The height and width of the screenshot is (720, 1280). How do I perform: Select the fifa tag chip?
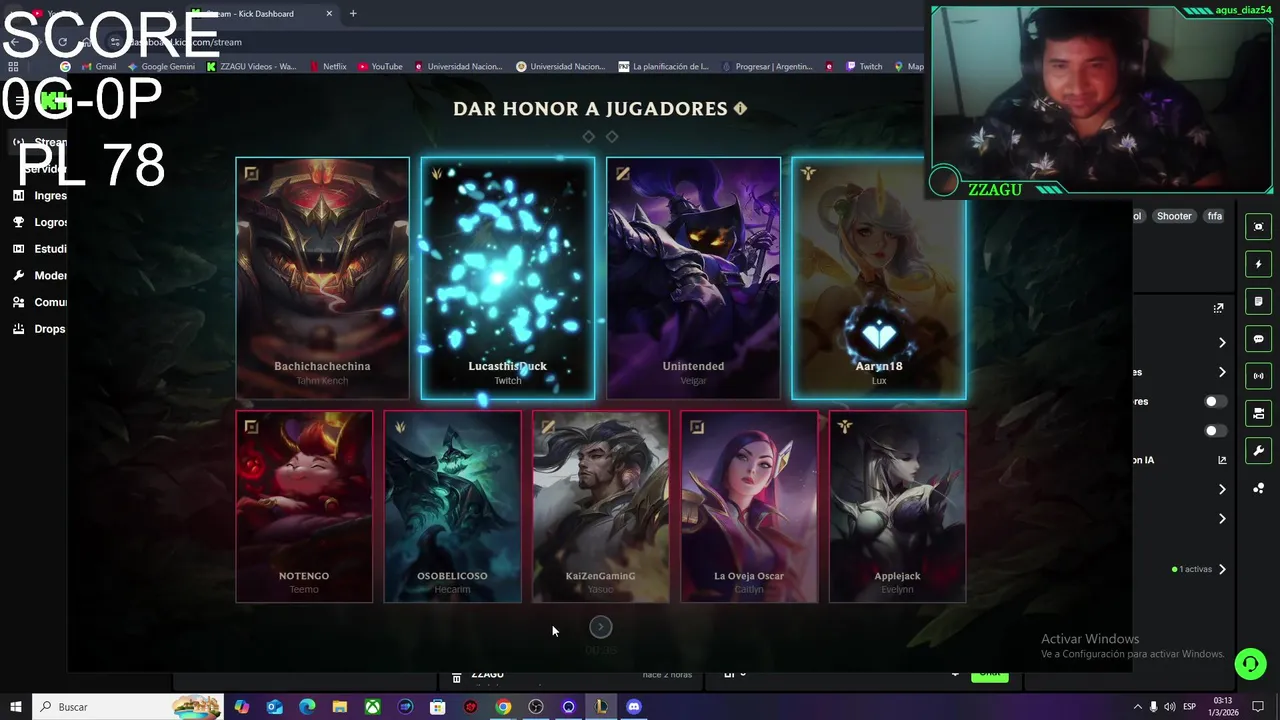pos(1214,216)
